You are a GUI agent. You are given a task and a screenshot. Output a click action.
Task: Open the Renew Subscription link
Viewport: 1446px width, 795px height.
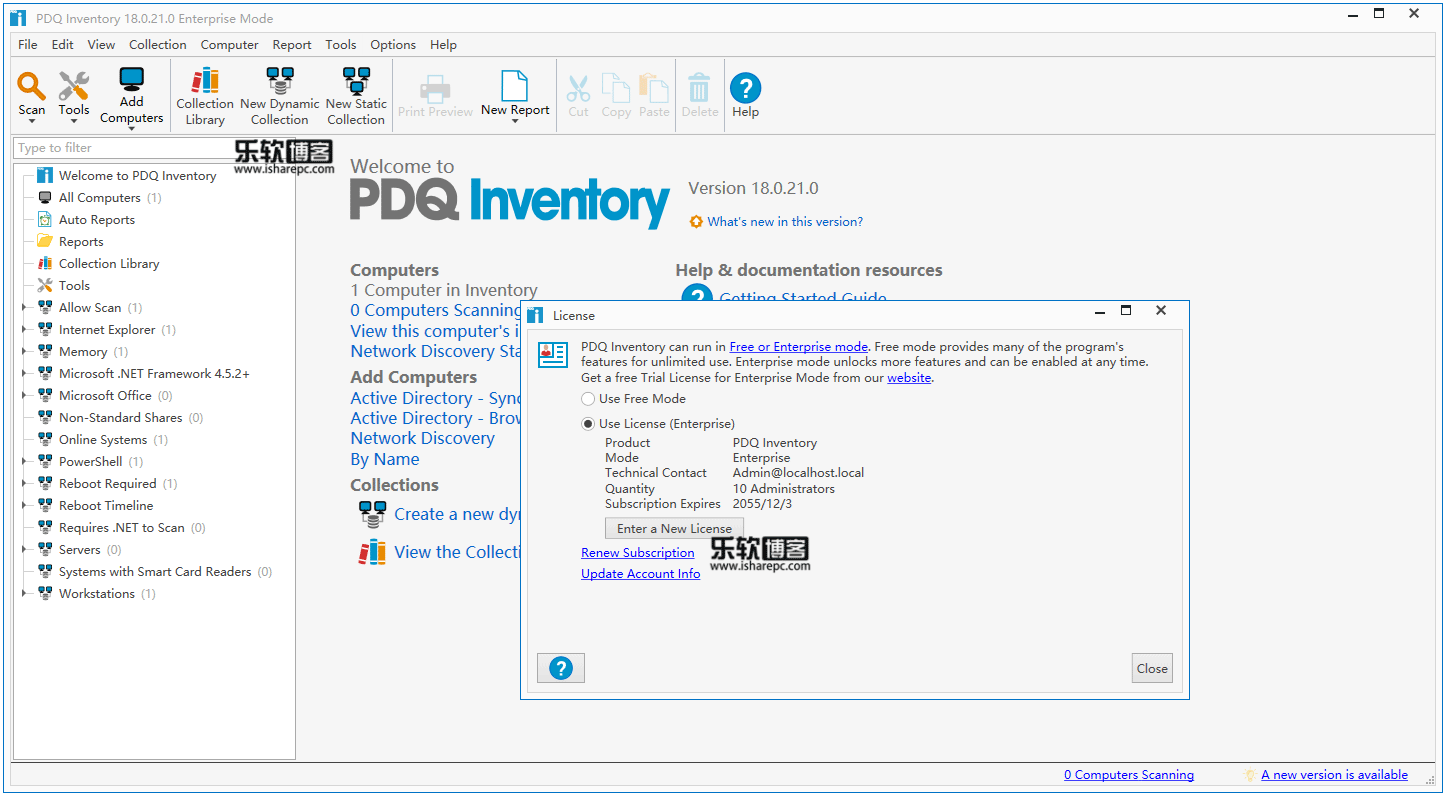coord(638,553)
